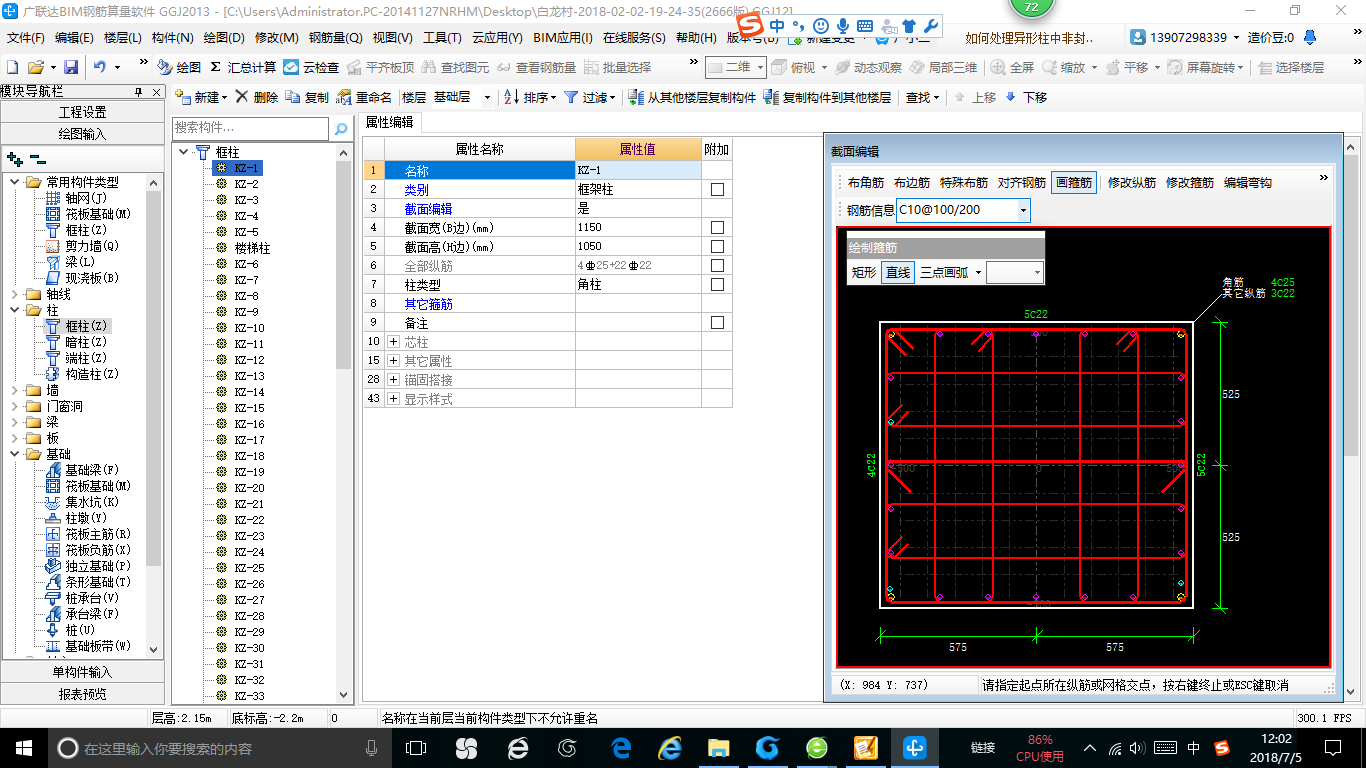Click the 单构件输入 button
This screenshot has height=768, width=1366.
click(x=82, y=672)
